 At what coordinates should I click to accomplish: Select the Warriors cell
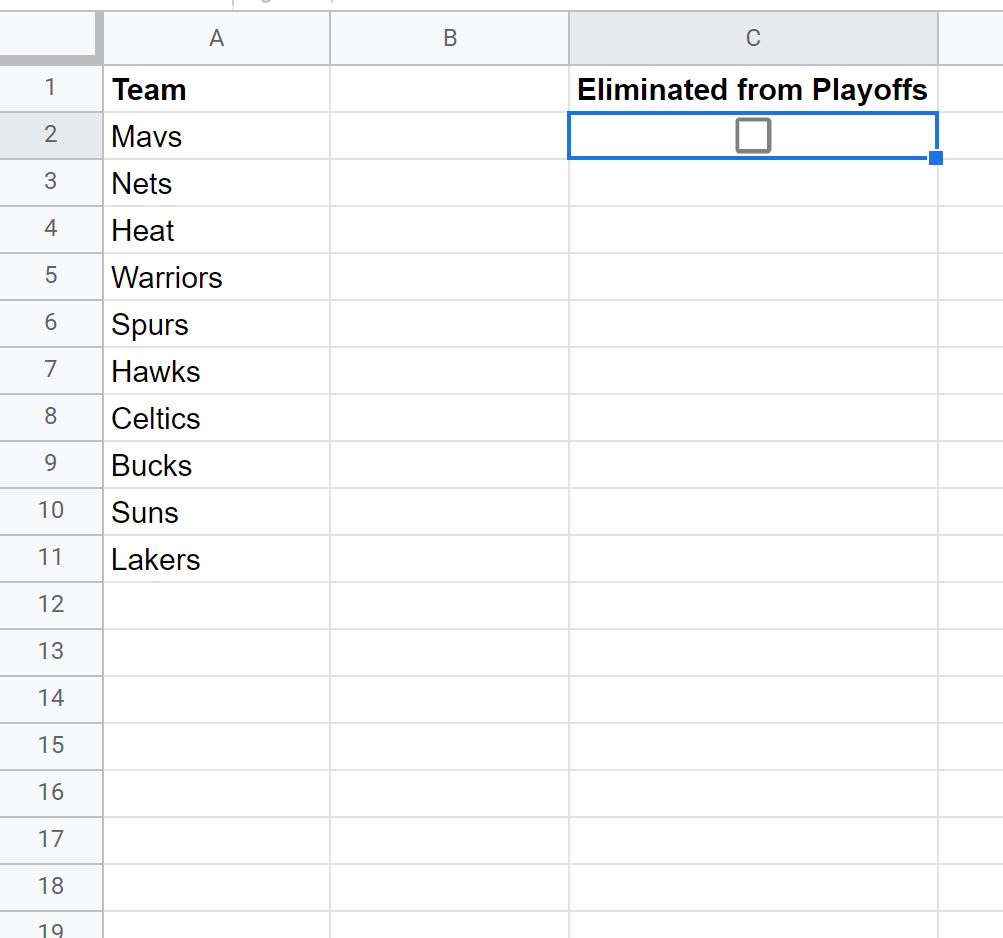coord(216,277)
